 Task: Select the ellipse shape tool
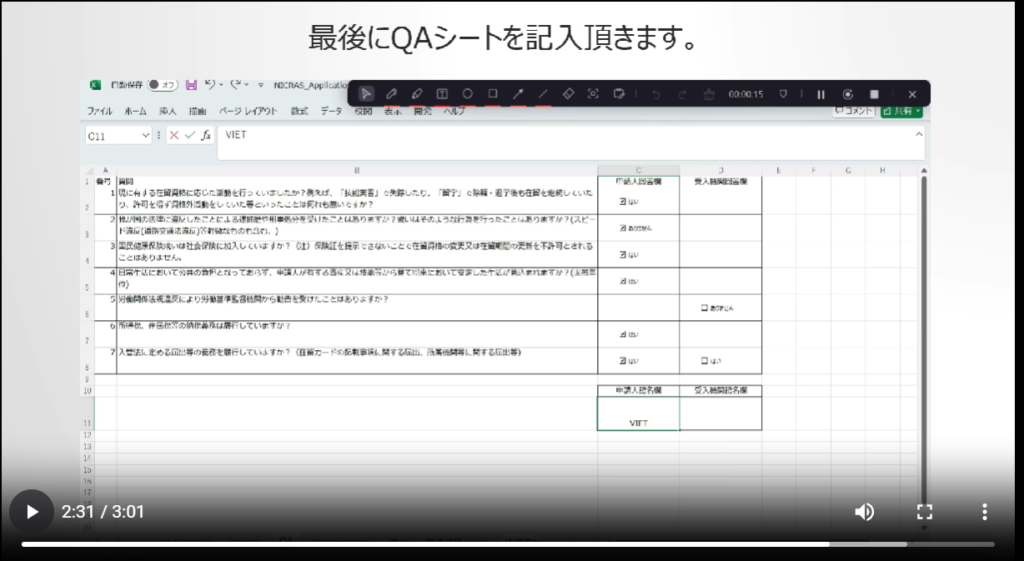click(x=467, y=94)
